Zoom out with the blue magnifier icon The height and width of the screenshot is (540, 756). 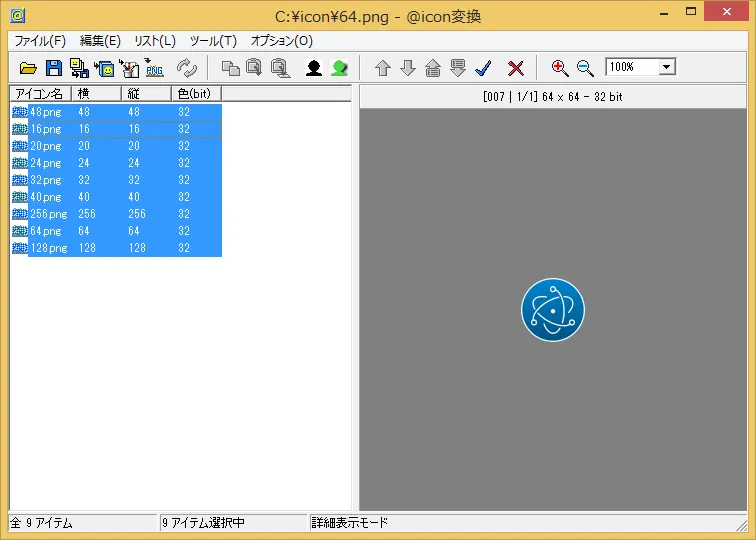(x=586, y=68)
